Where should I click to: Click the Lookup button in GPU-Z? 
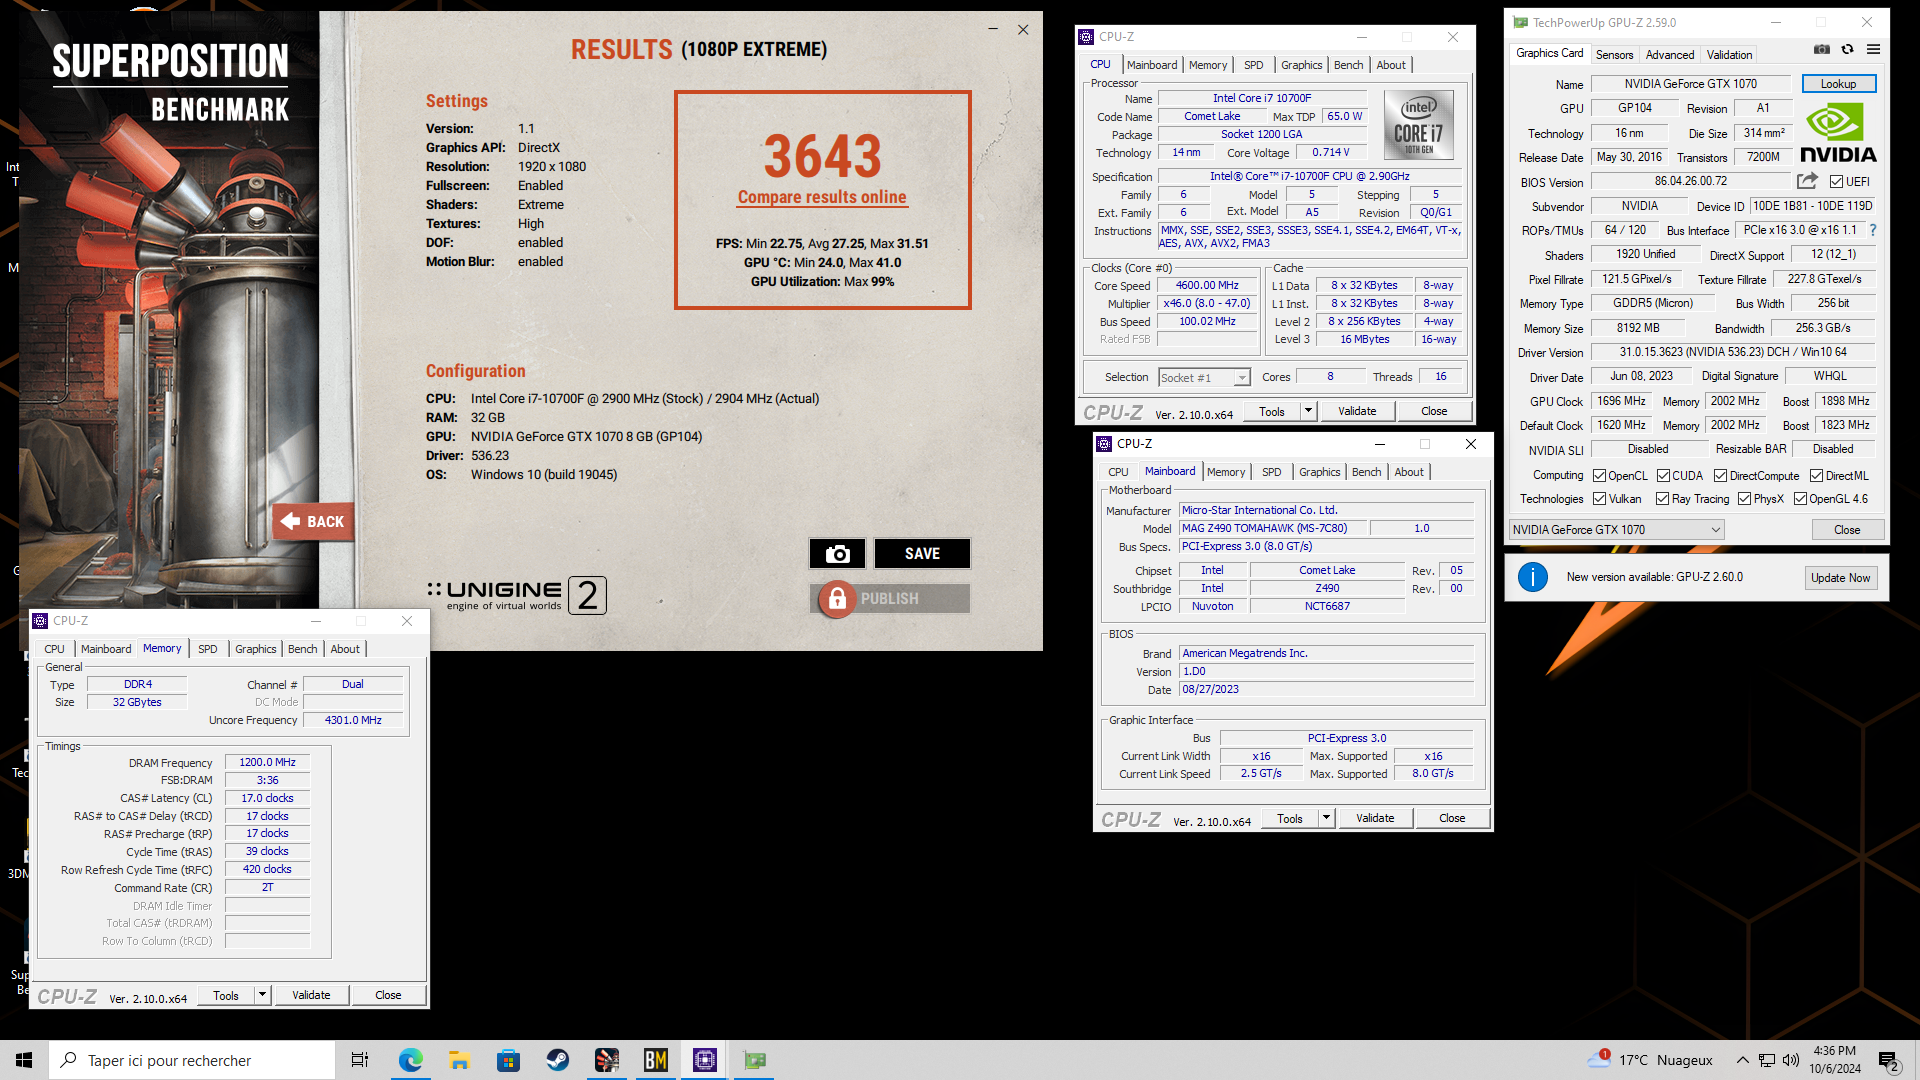1838,84
